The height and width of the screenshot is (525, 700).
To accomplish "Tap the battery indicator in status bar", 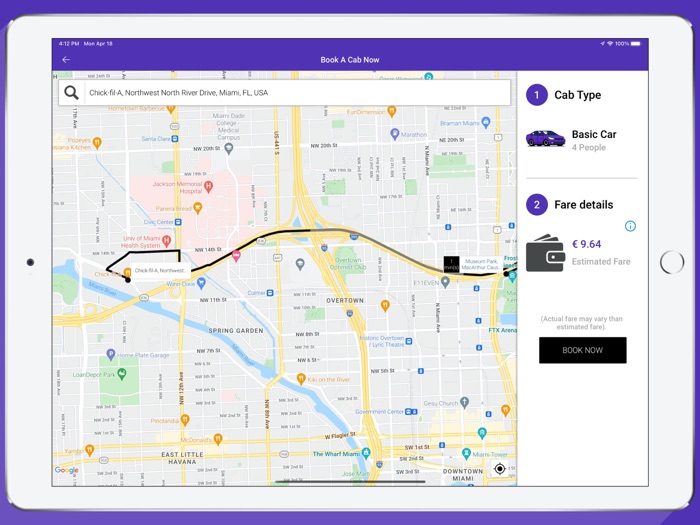I will point(636,44).
